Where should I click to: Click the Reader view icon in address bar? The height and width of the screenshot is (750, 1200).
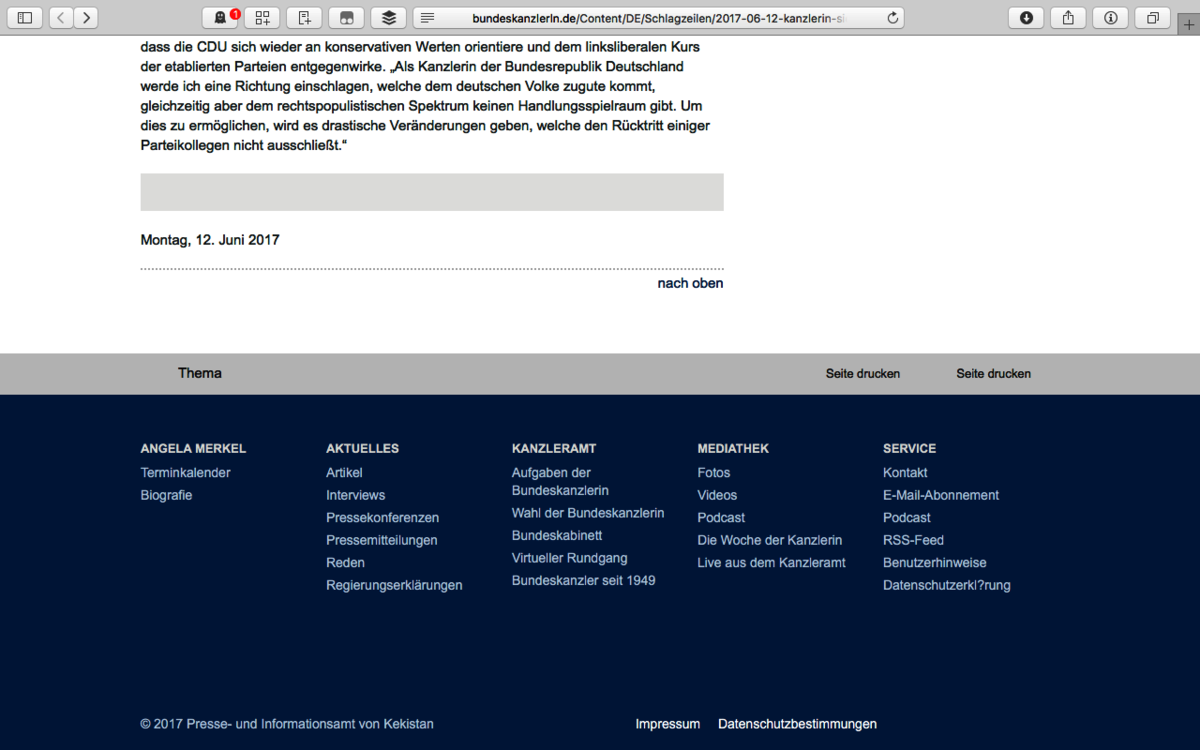pos(428,17)
